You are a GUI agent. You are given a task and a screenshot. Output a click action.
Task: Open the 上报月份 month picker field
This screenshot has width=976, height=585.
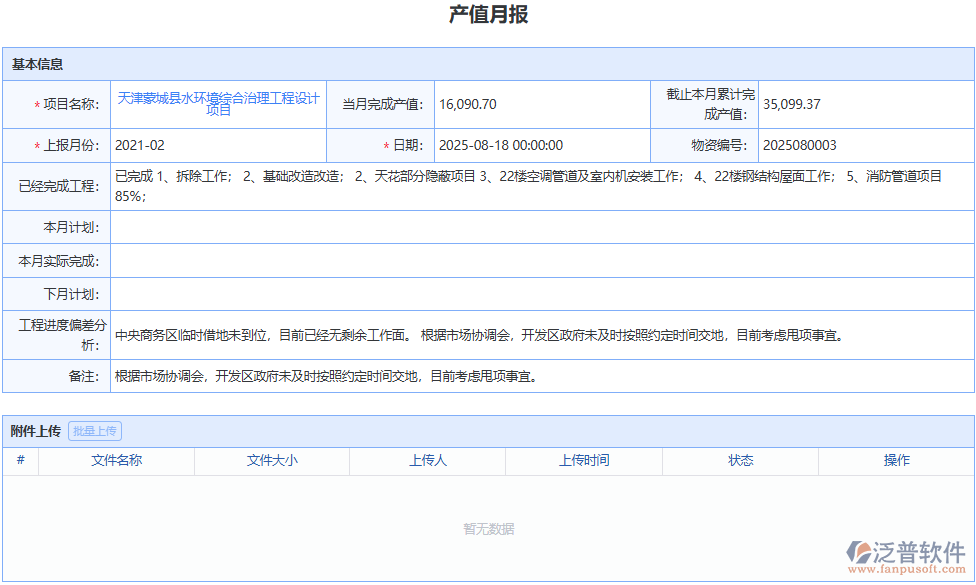pos(218,145)
